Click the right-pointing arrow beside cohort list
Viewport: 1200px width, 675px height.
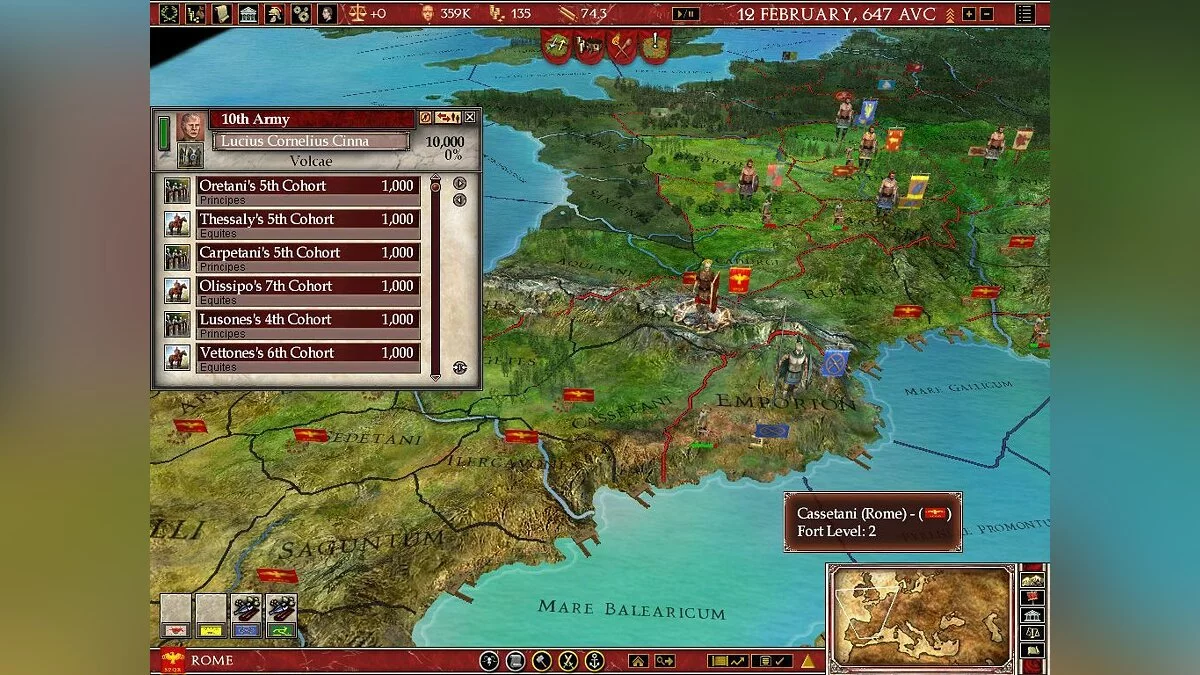click(459, 183)
